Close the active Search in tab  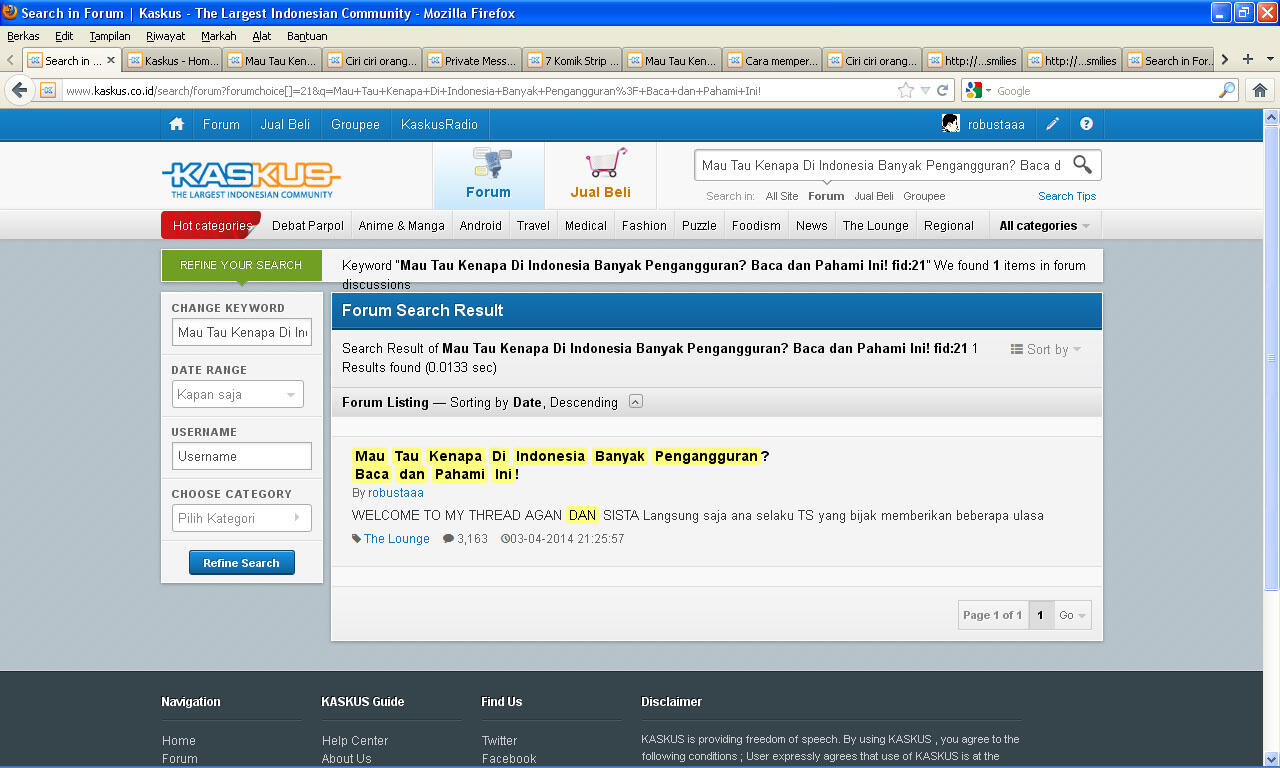click(x=111, y=60)
